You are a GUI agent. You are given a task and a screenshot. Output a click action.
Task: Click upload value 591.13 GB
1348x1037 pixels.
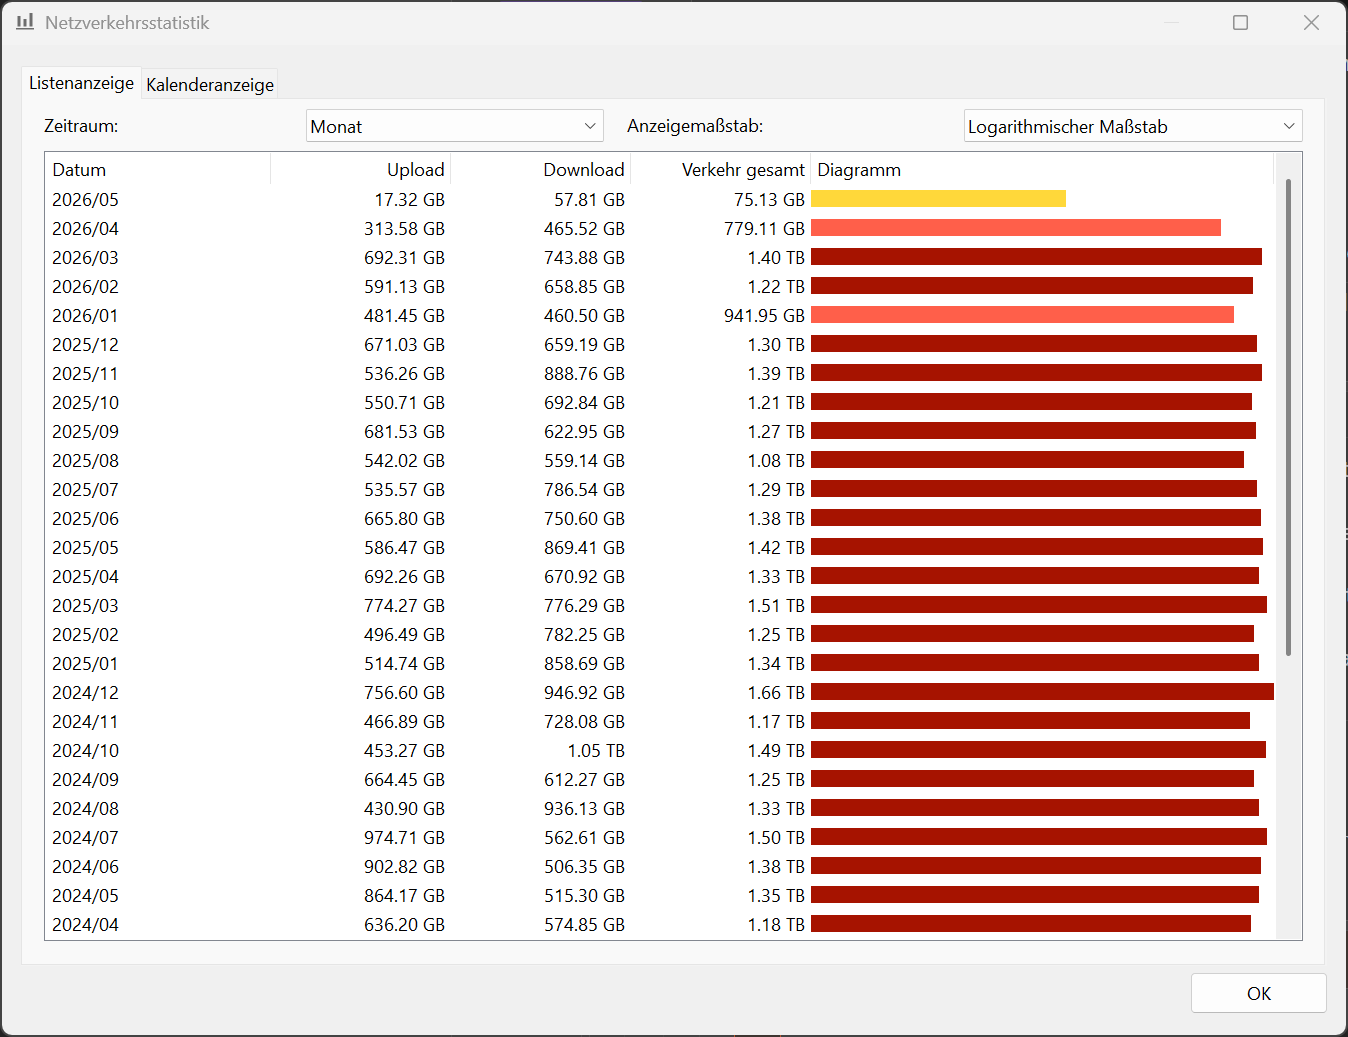pyautogui.click(x=404, y=287)
